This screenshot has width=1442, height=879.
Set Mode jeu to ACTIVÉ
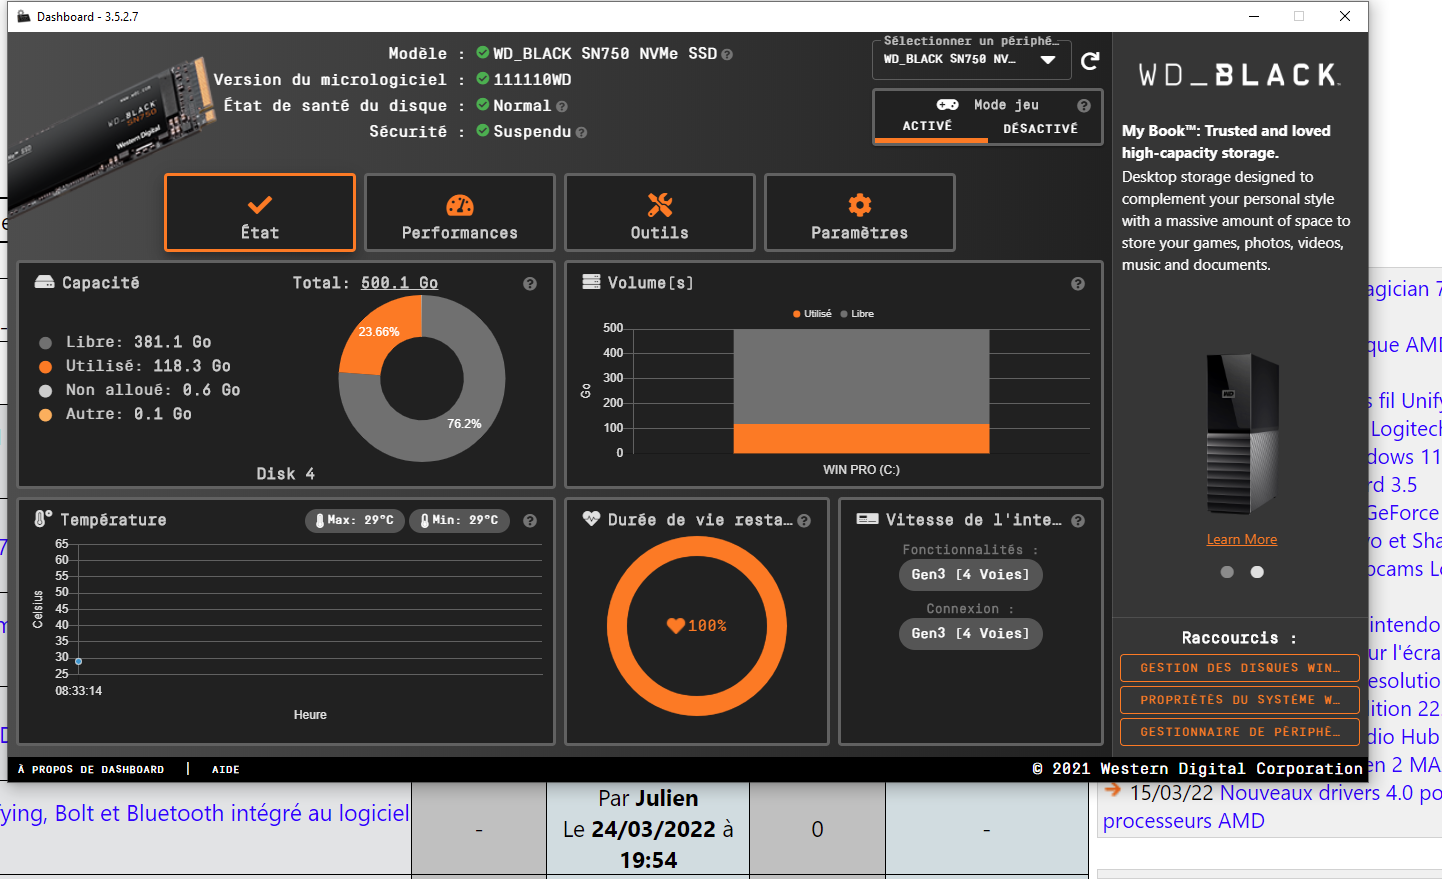click(x=928, y=126)
